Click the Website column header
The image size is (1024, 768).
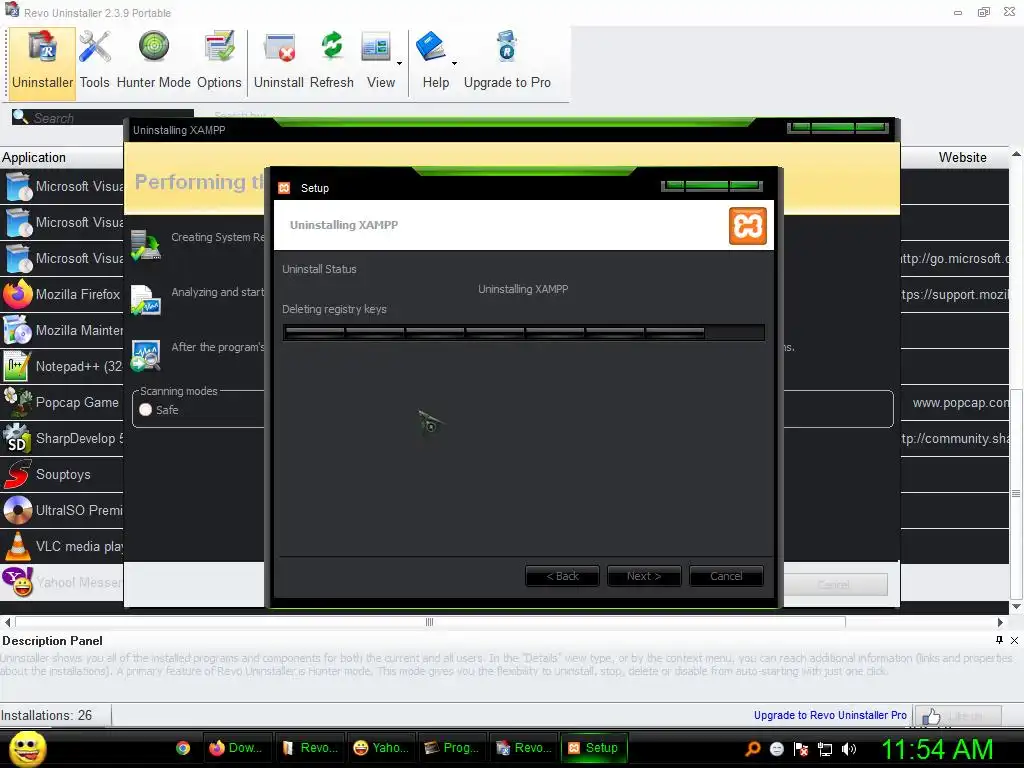point(962,157)
